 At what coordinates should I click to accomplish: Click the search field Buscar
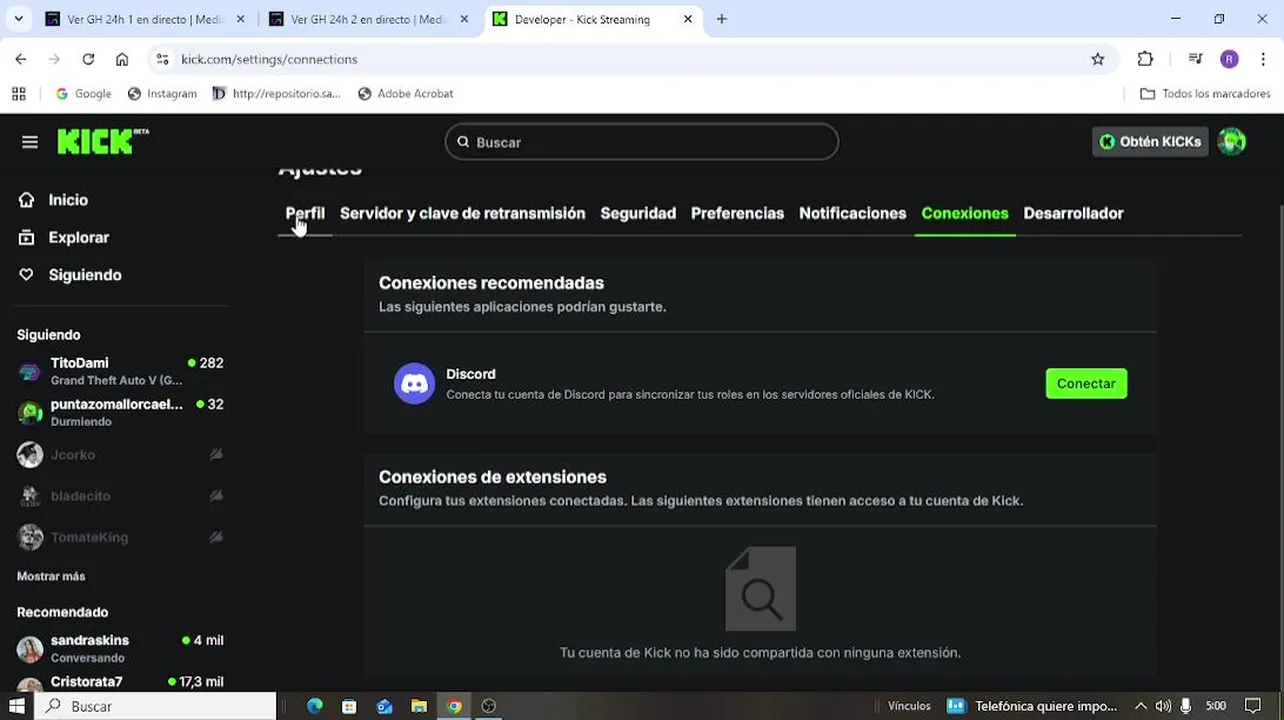pyautogui.click(x=641, y=142)
